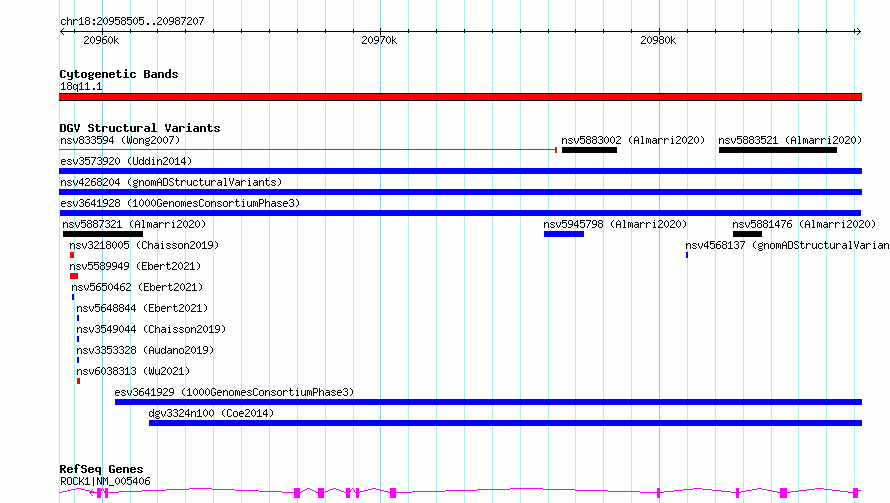Click the 18q11.1 band label
The image size is (890, 503).
click(81, 86)
